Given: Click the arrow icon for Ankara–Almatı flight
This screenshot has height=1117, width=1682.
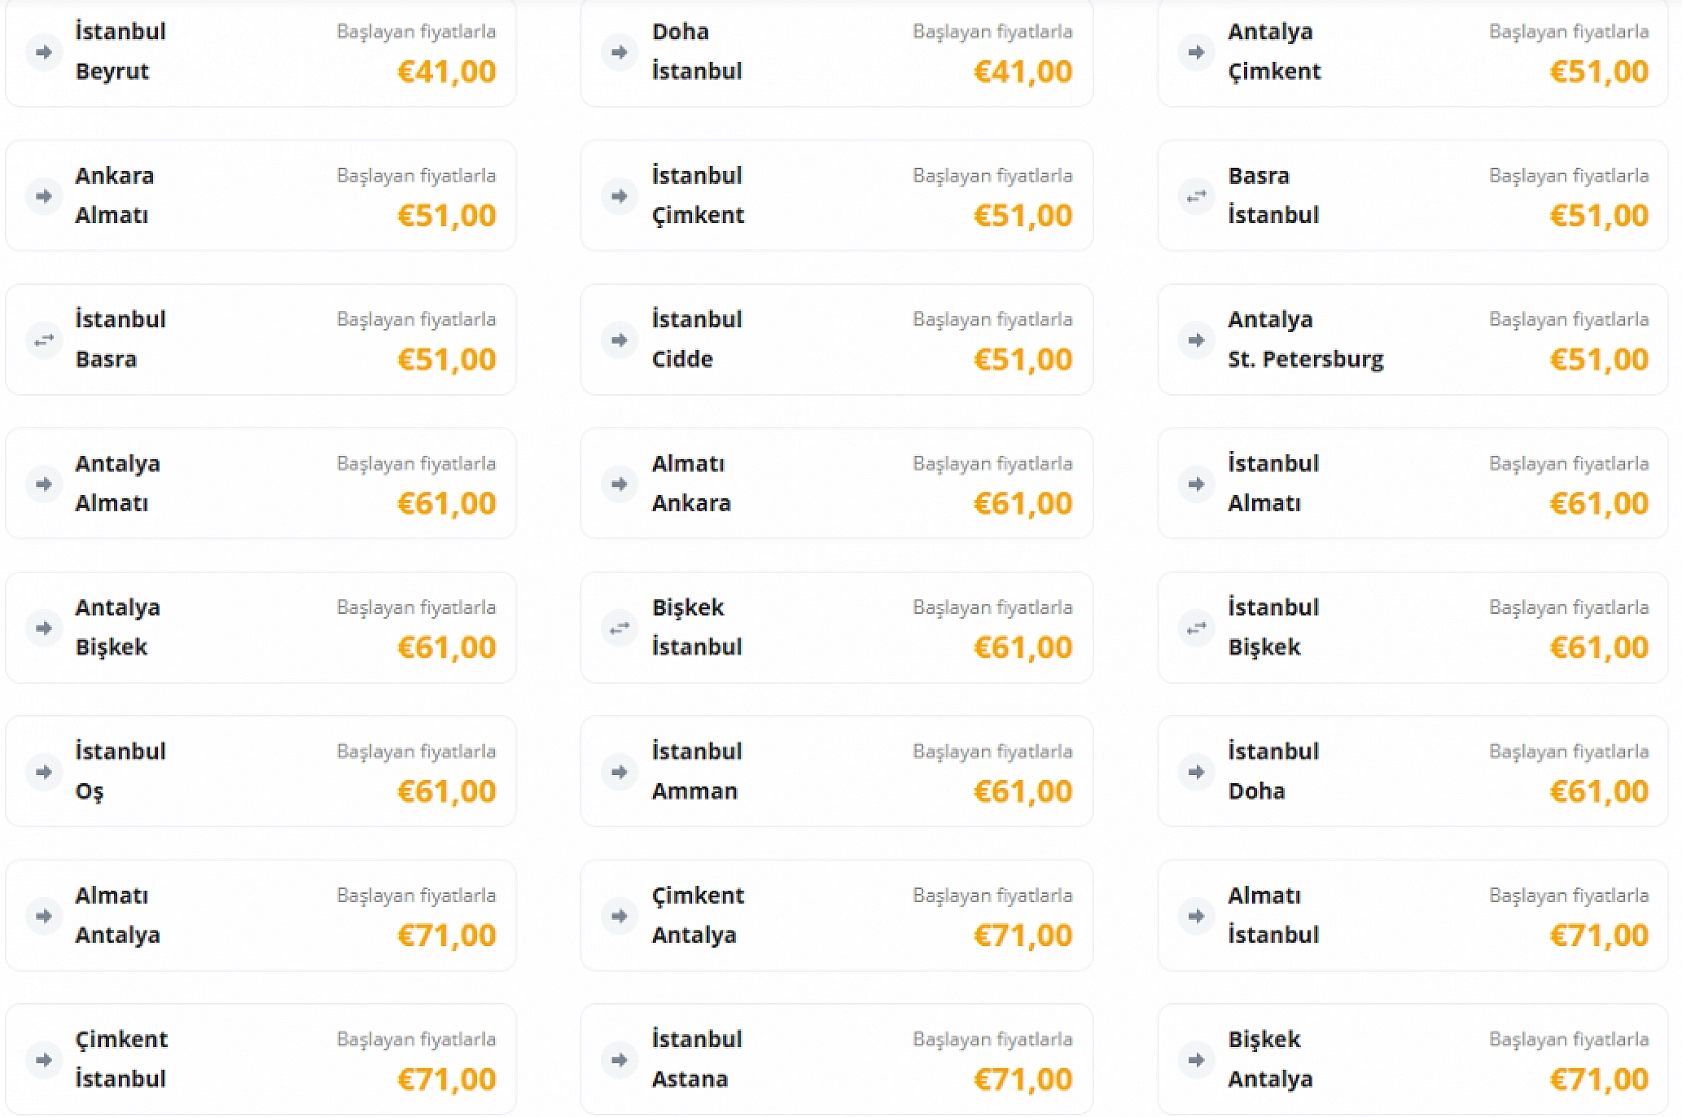Looking at the screenshot, I should 44,196.
